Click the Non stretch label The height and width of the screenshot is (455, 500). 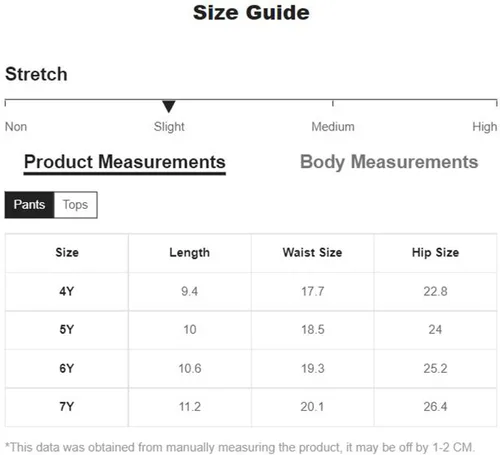click(x=16, y=127)
